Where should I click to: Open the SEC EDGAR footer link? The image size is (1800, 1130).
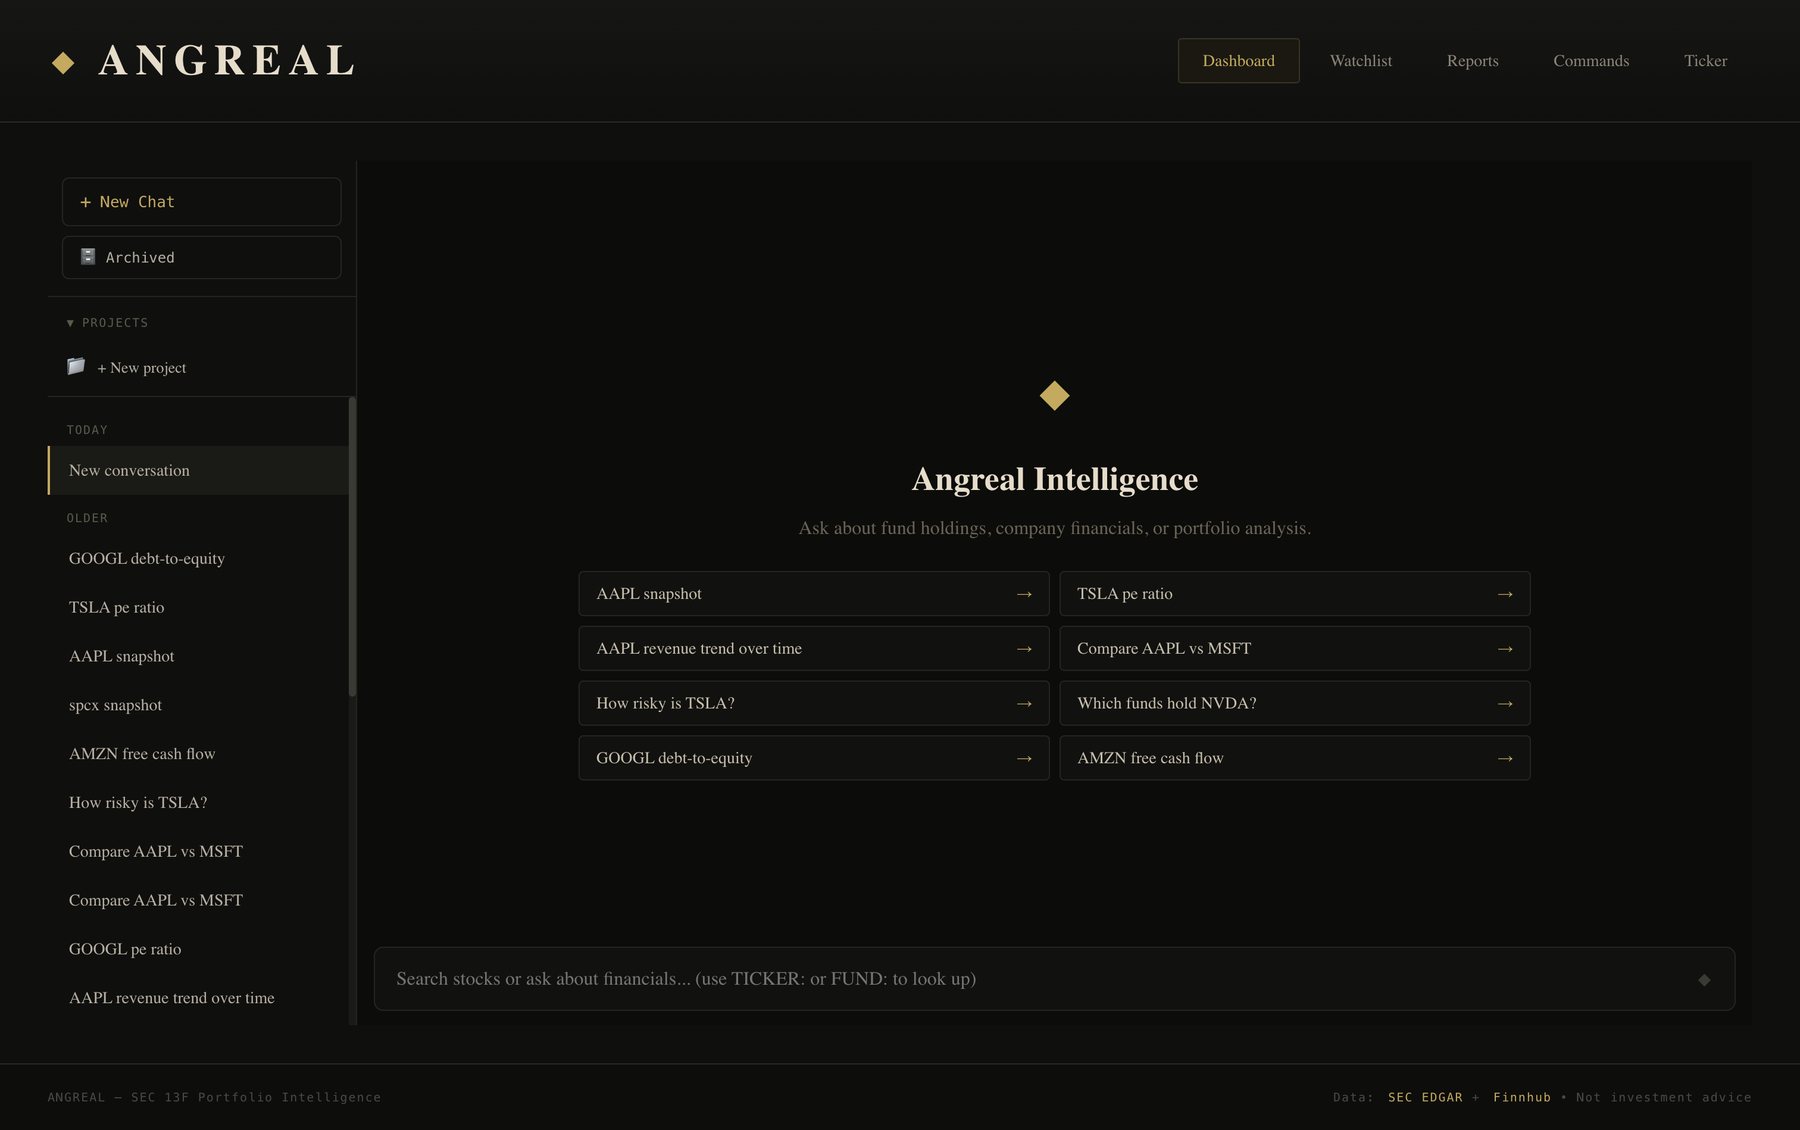1425,1097
